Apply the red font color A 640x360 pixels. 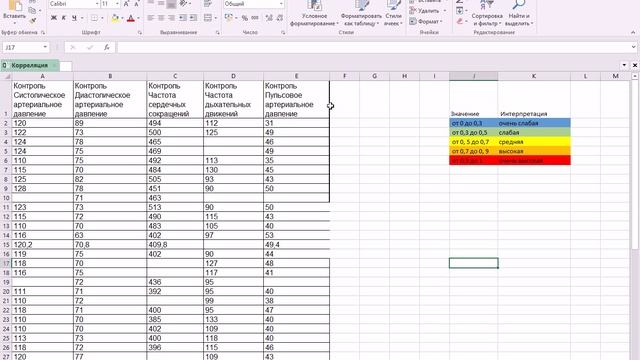(x=131, y=18)
